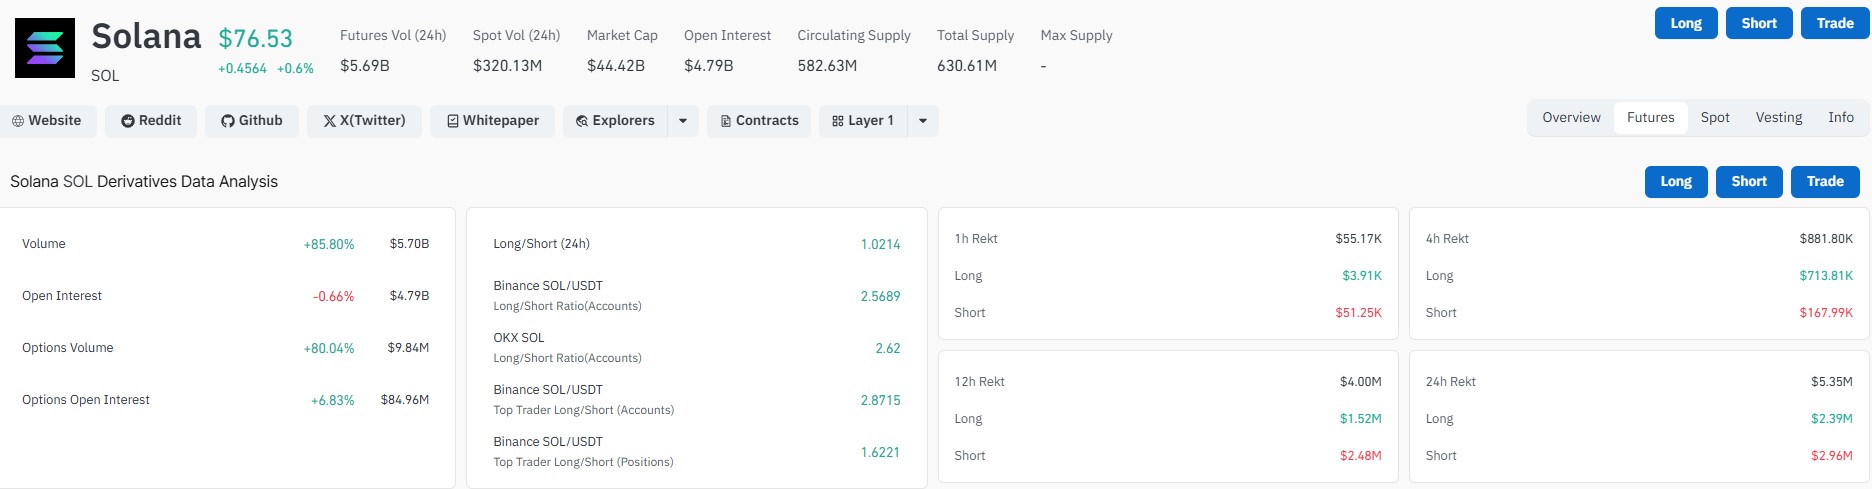Click the Explorers button

[615, 121]
